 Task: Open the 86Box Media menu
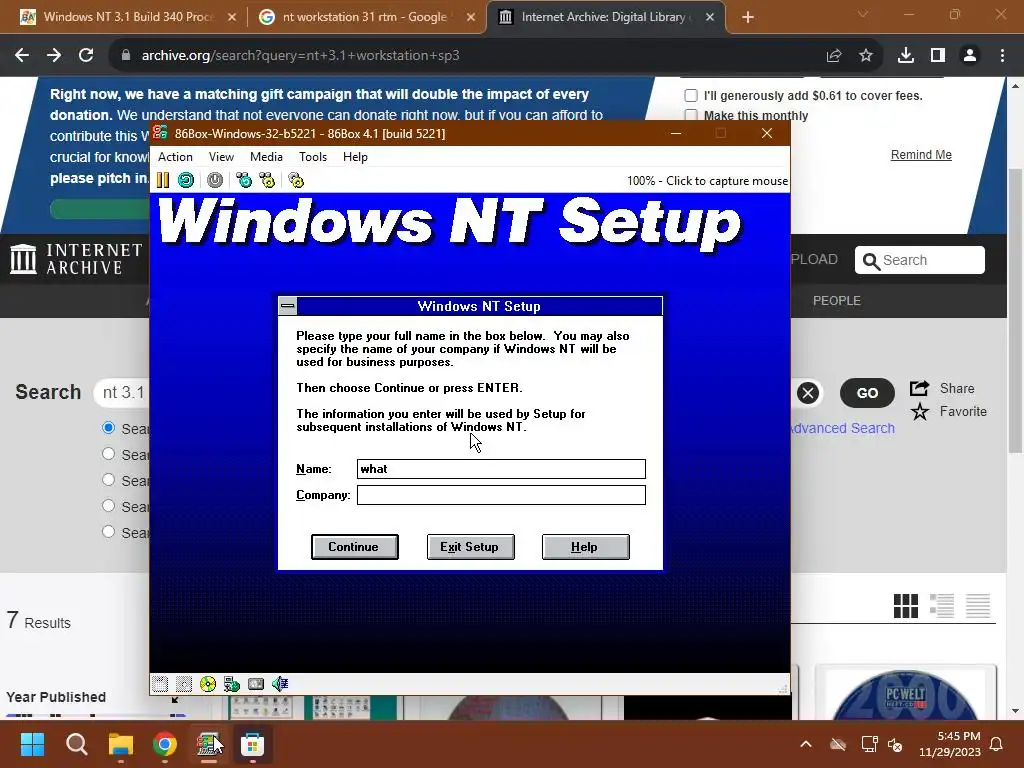click(266, 157)
